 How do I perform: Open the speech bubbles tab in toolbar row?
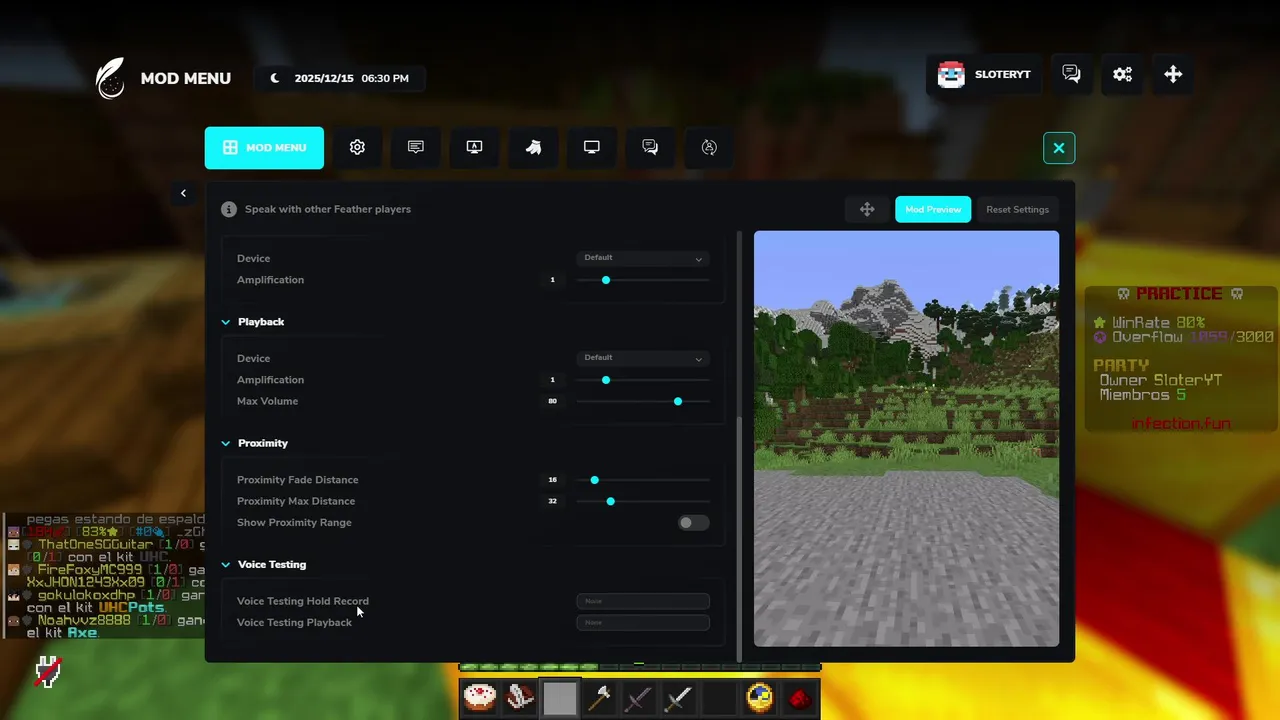650,148
